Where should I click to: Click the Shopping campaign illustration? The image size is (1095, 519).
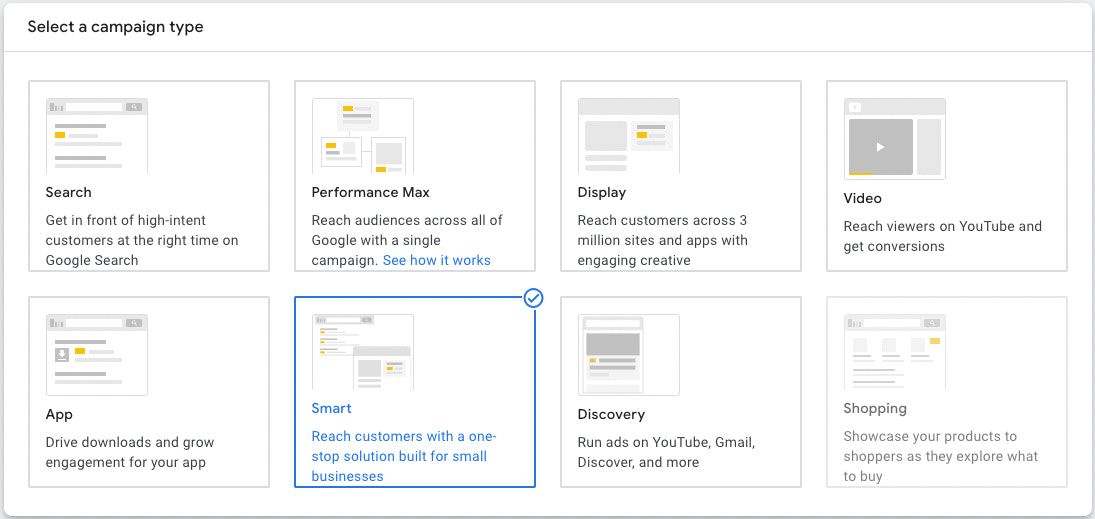pyautogui.click(x=894, y=352)
